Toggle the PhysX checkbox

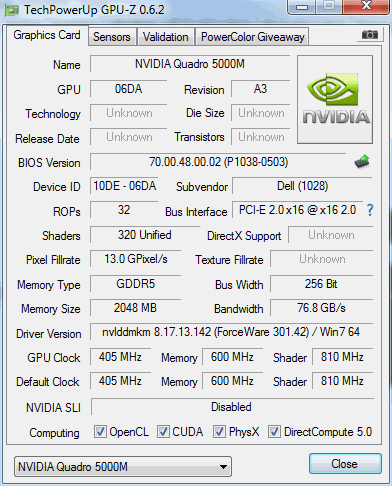(x=219, y=431)
